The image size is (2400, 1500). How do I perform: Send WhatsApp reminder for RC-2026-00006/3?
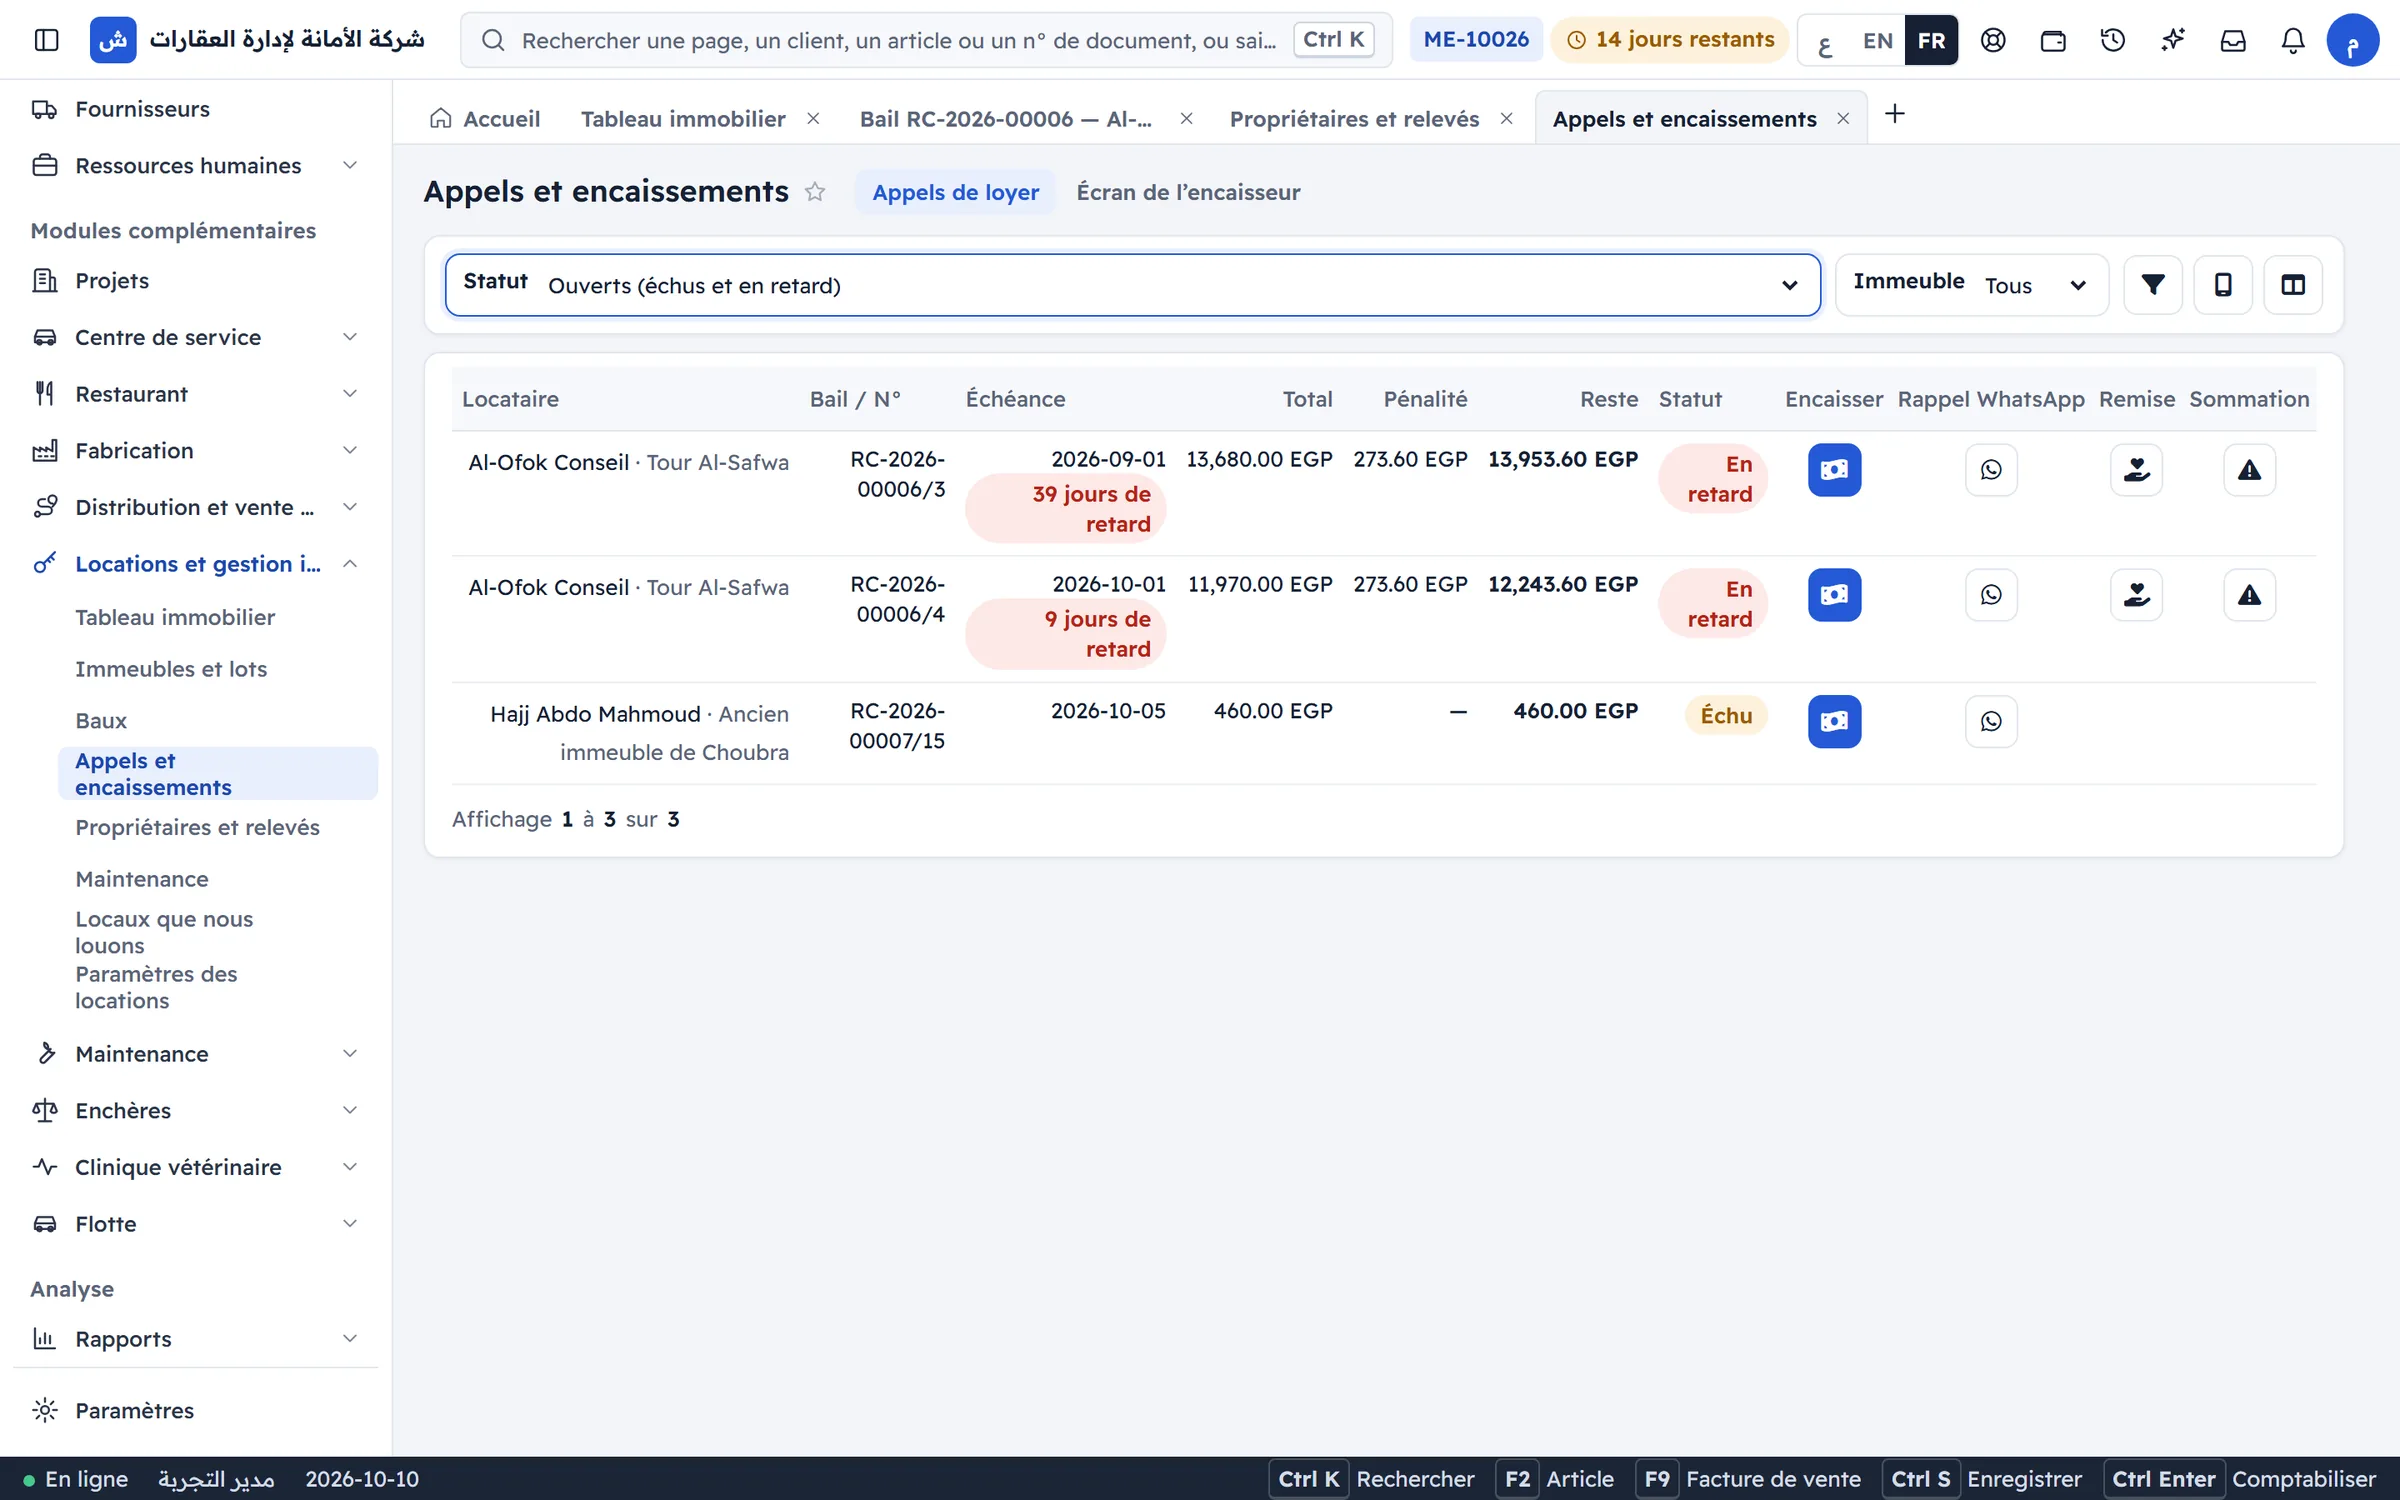[1991, 470]
